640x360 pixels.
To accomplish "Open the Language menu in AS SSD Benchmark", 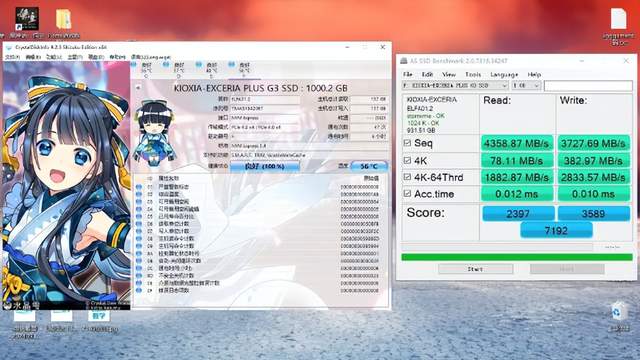I will 504,74.
